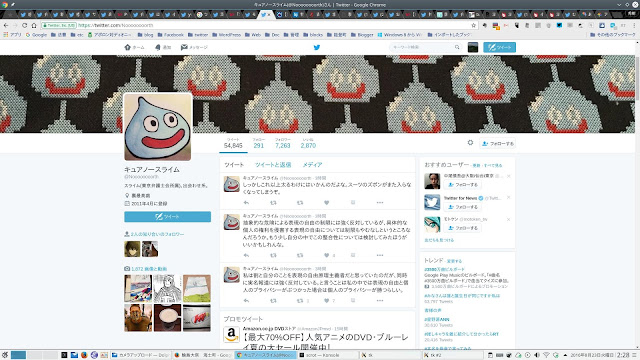Open the KDE application launcher in taskbar
The height and width of the screenshot is (360, 640).
[x=5, y=355]
